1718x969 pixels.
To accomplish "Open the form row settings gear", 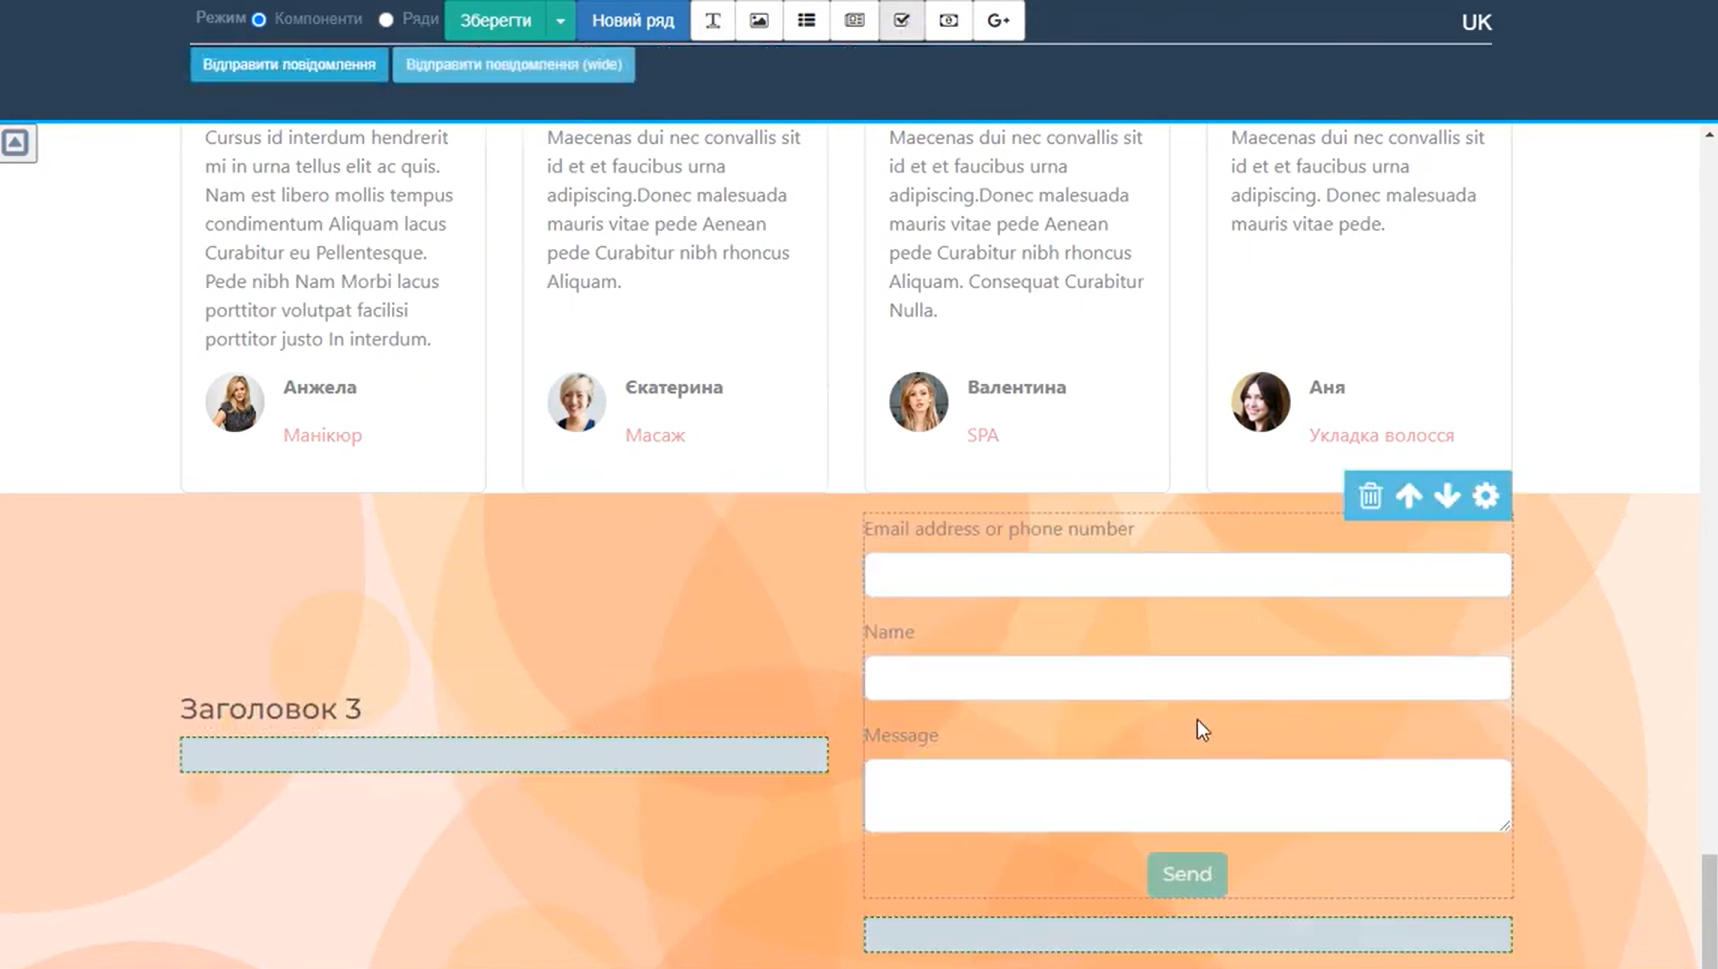I will pos(1486,495).
